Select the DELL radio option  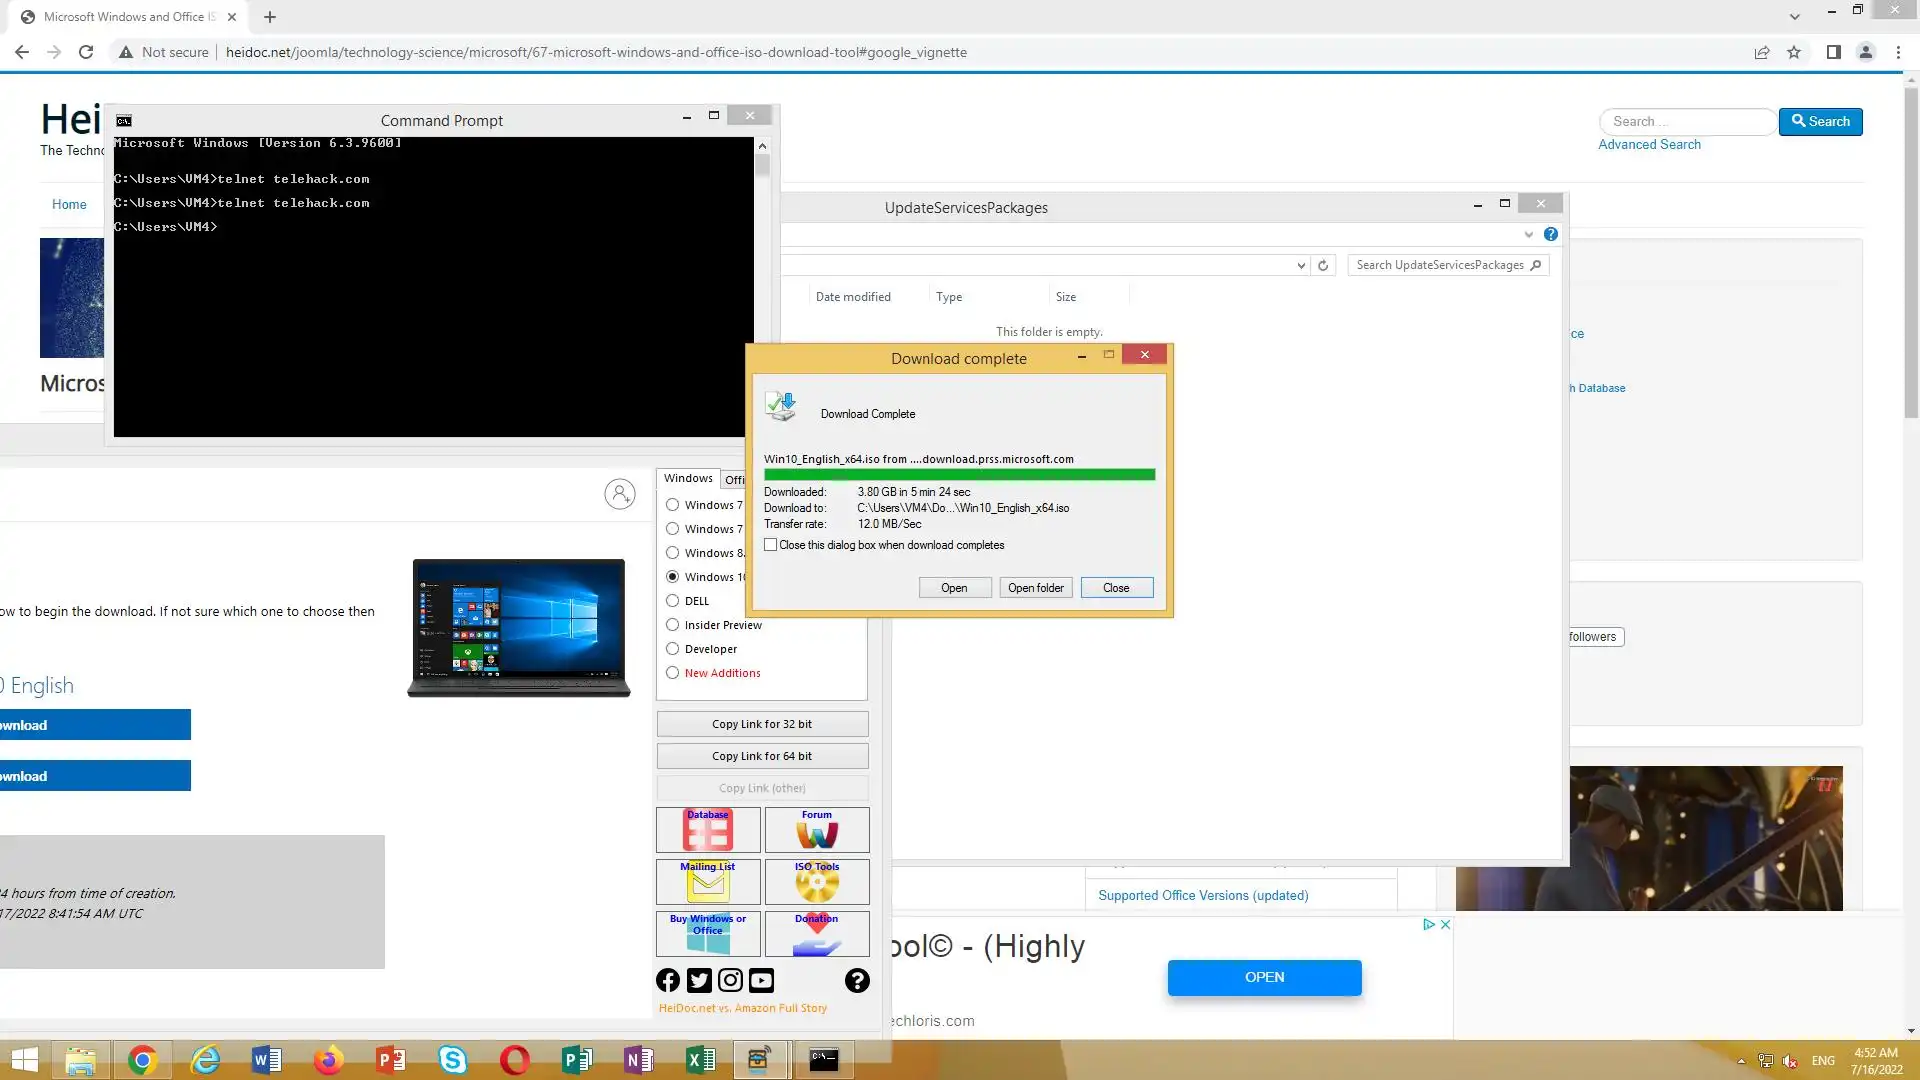[673, 601]
